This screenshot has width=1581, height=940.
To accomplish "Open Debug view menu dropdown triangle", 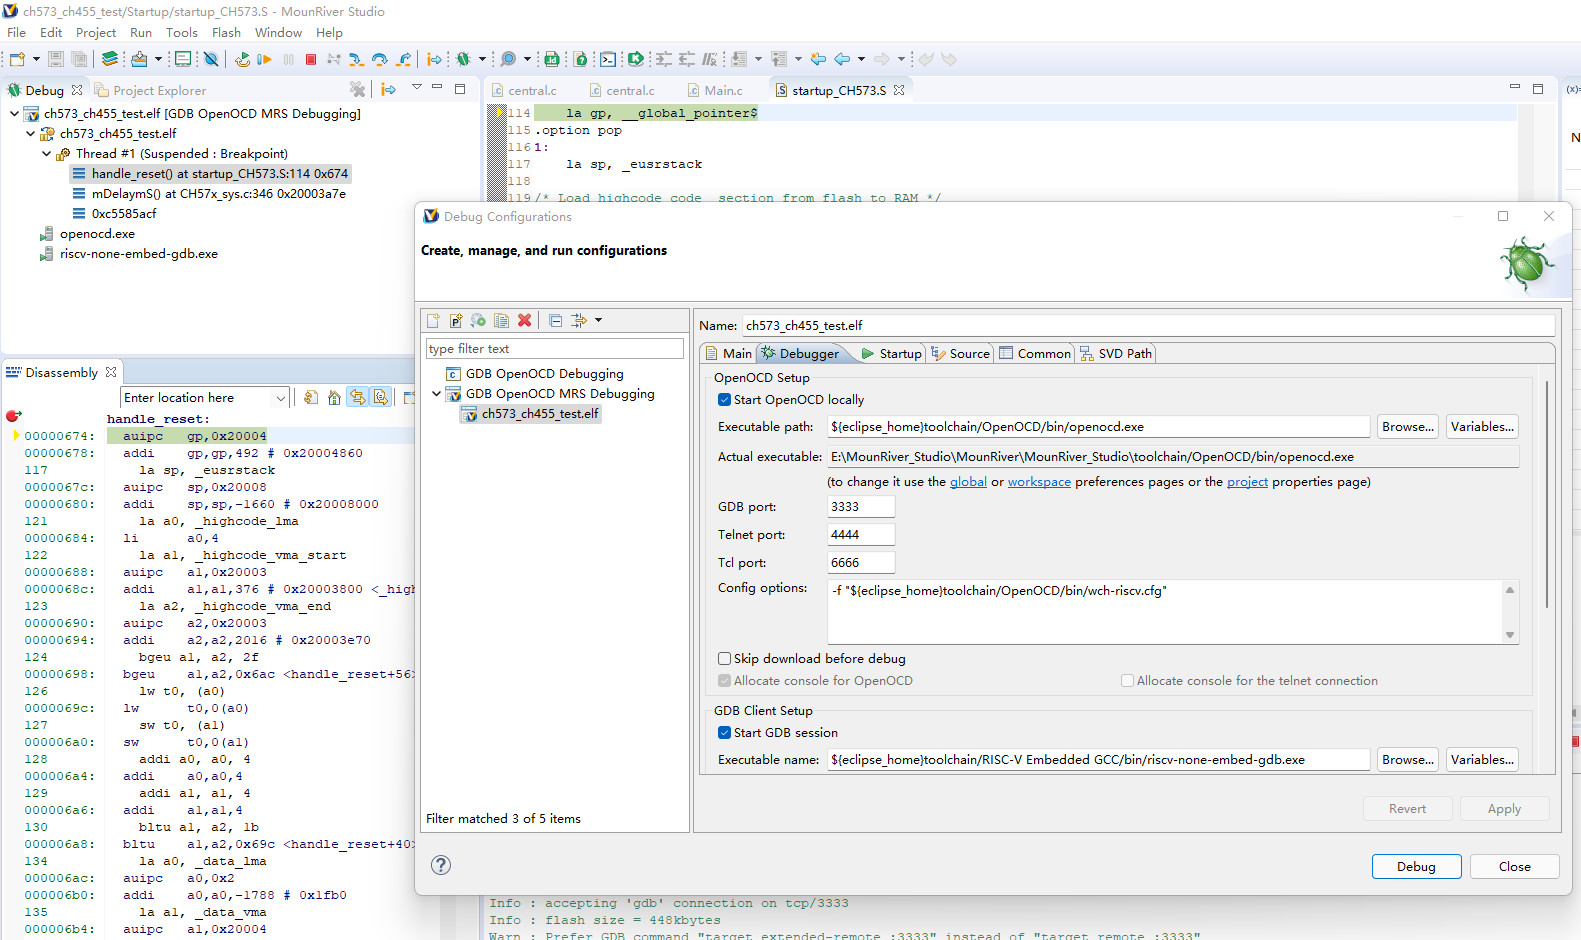I will click(x=417, y=88).
